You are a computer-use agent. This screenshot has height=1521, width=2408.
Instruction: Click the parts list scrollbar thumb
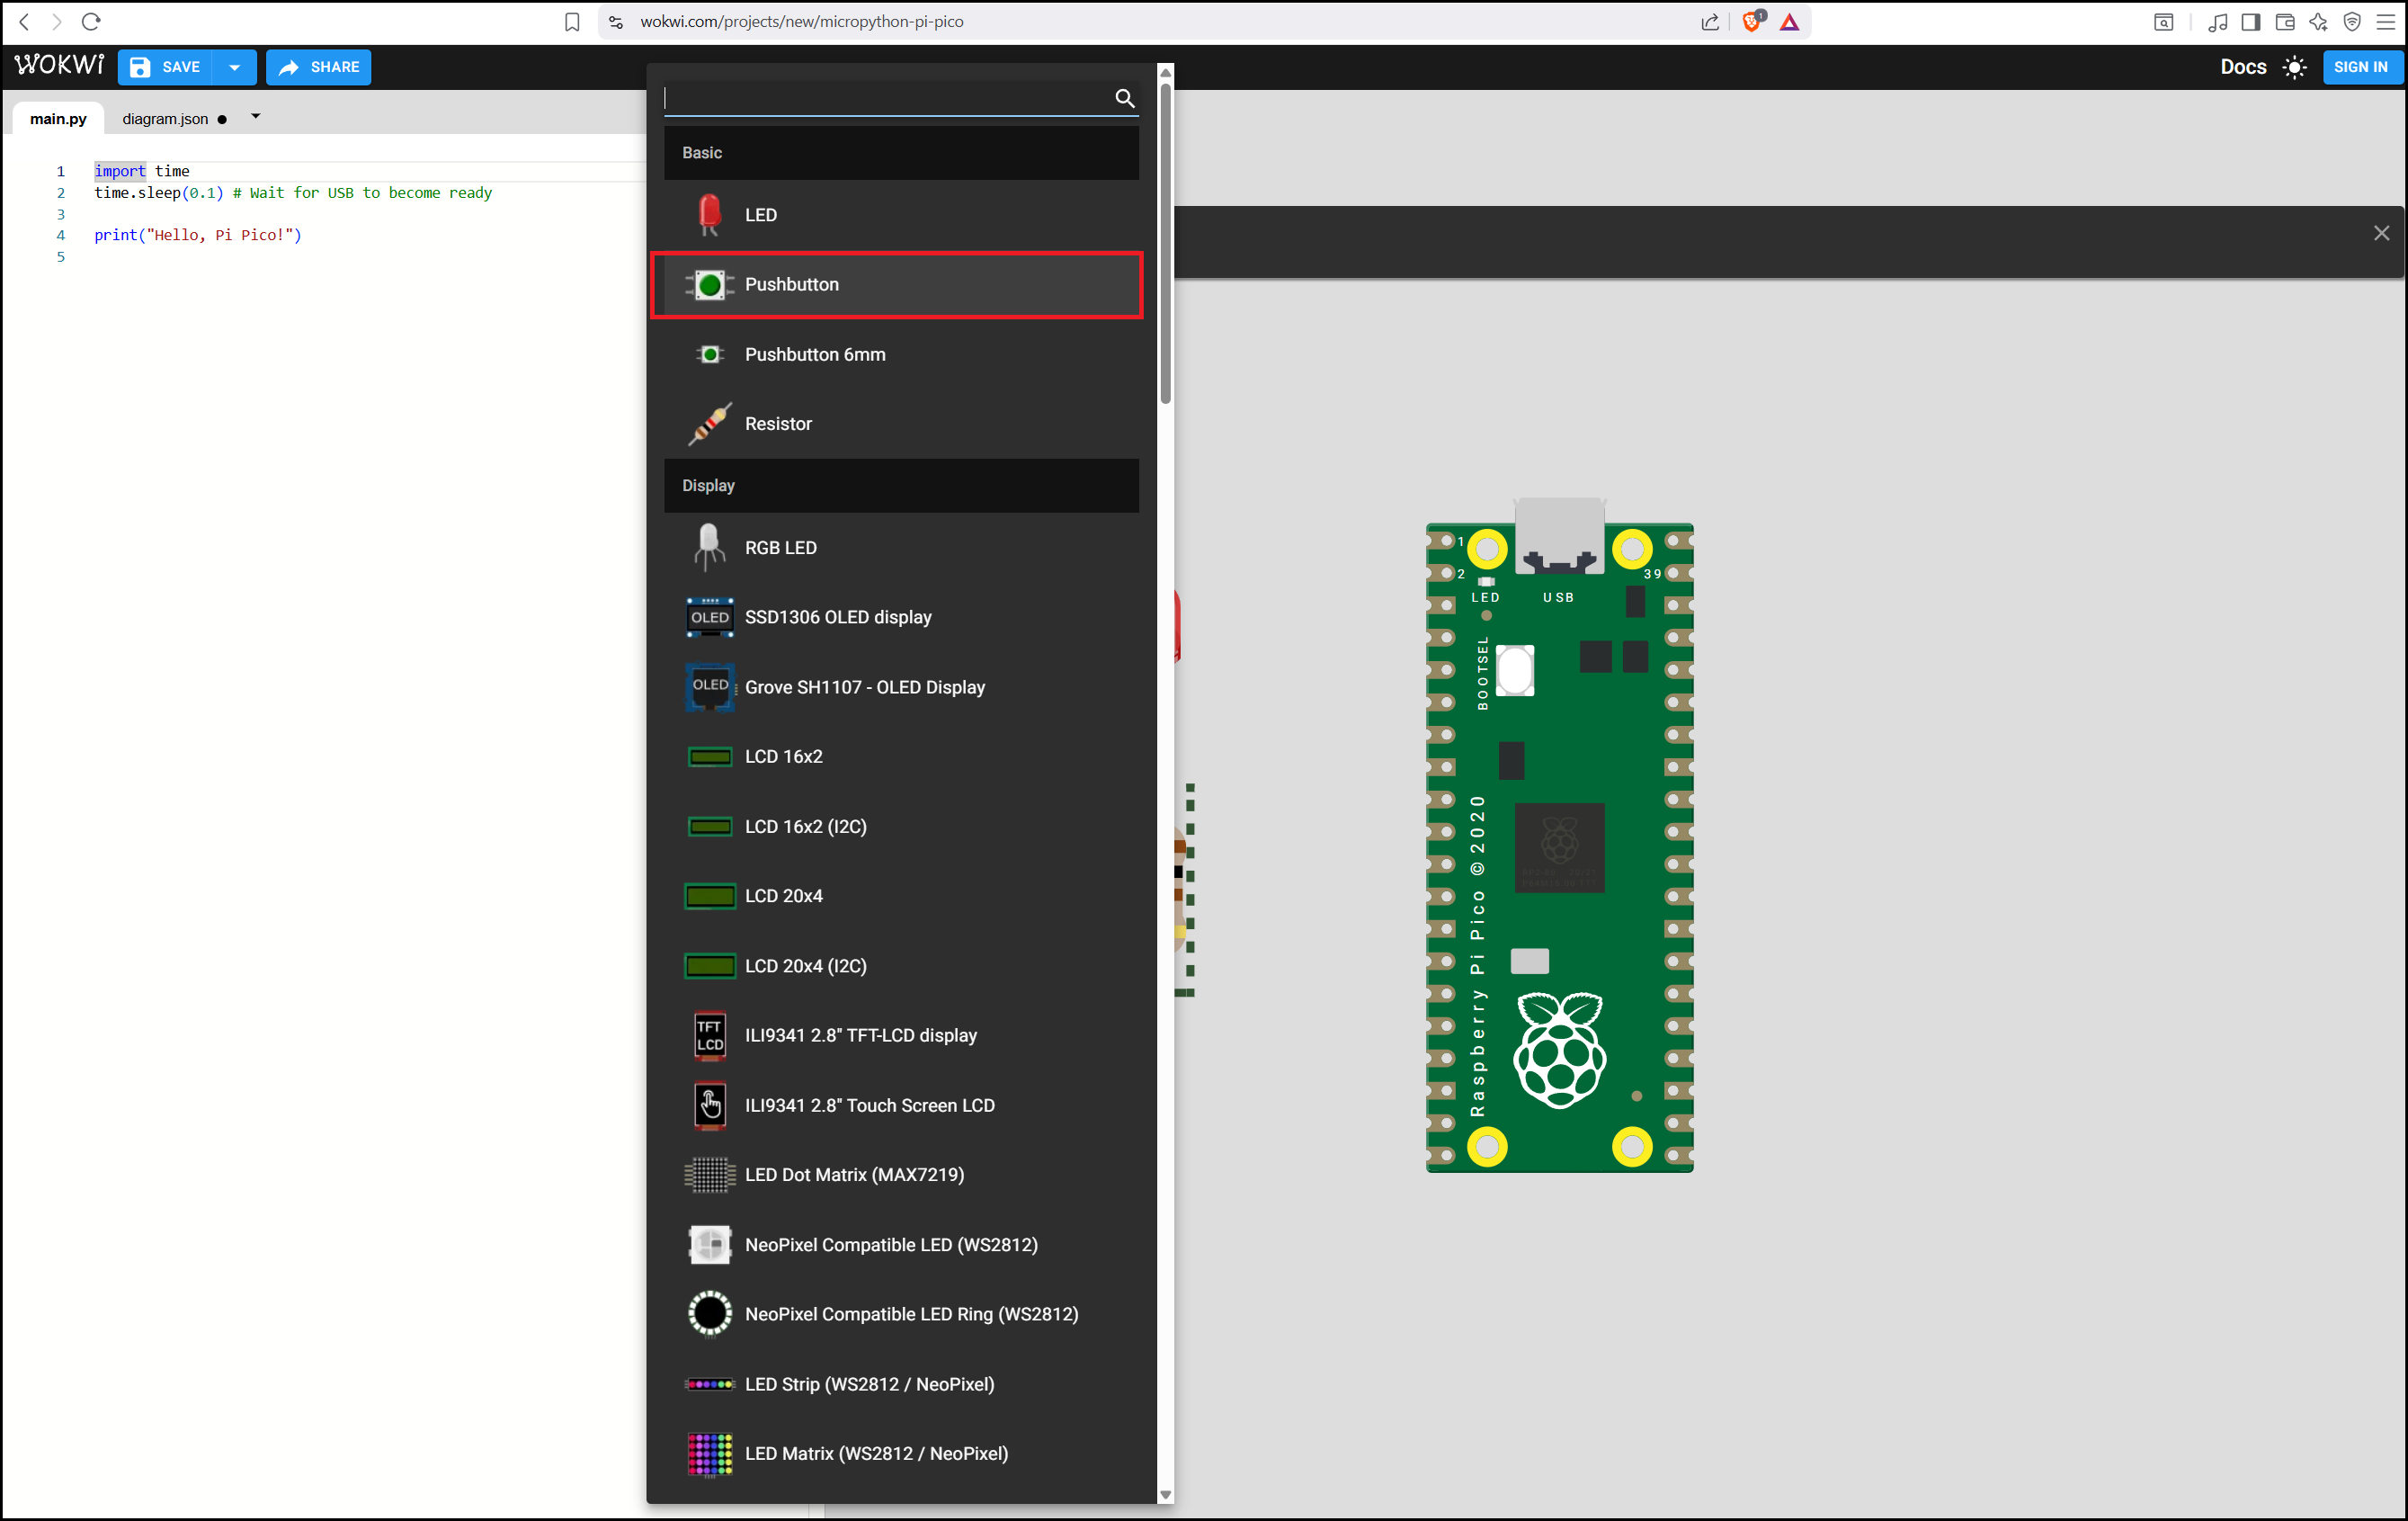[x=1165, y=243]
